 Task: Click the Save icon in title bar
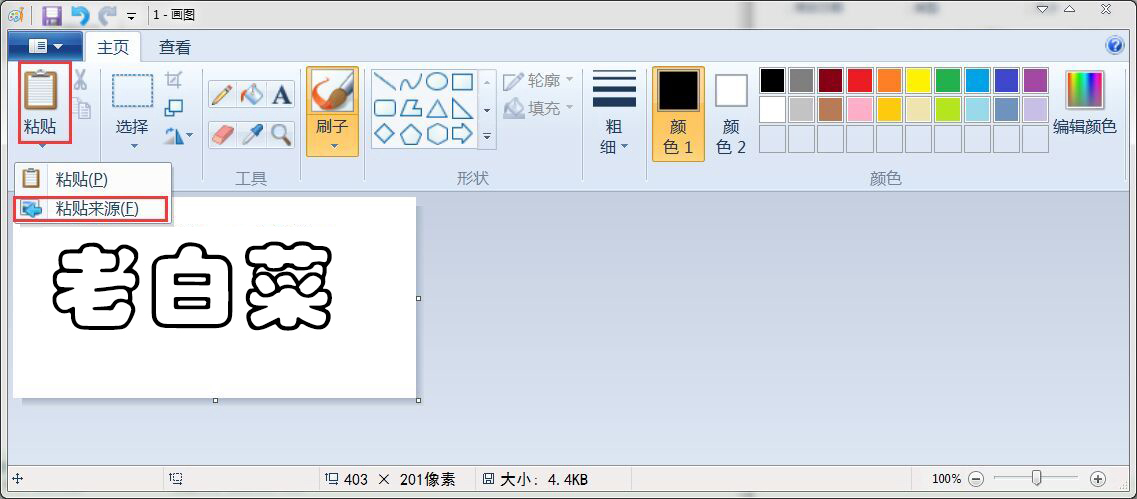51,15
